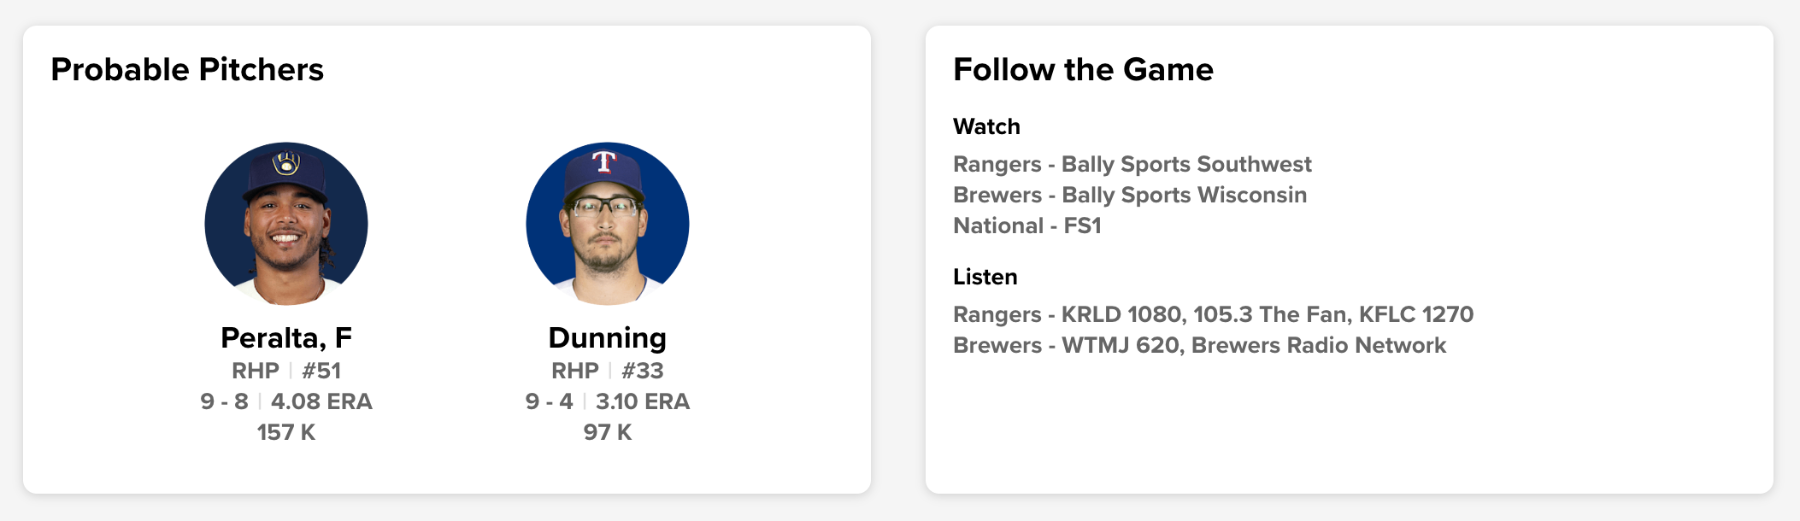Select the National - FS1 broadcast listing

[x=1027, y=226]
